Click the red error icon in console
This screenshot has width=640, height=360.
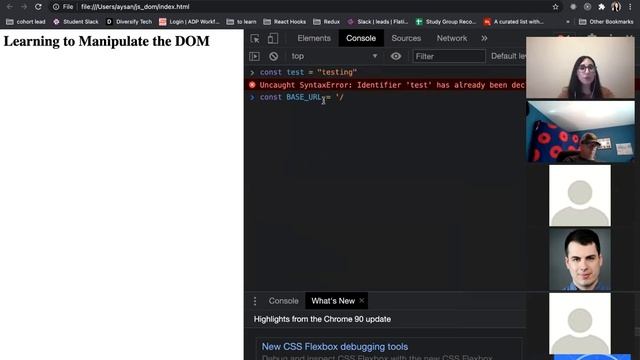pos(252,85)
